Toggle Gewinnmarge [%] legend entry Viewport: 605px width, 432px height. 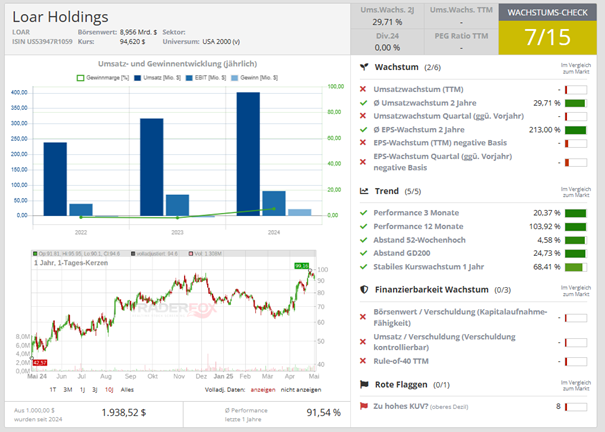103,78
